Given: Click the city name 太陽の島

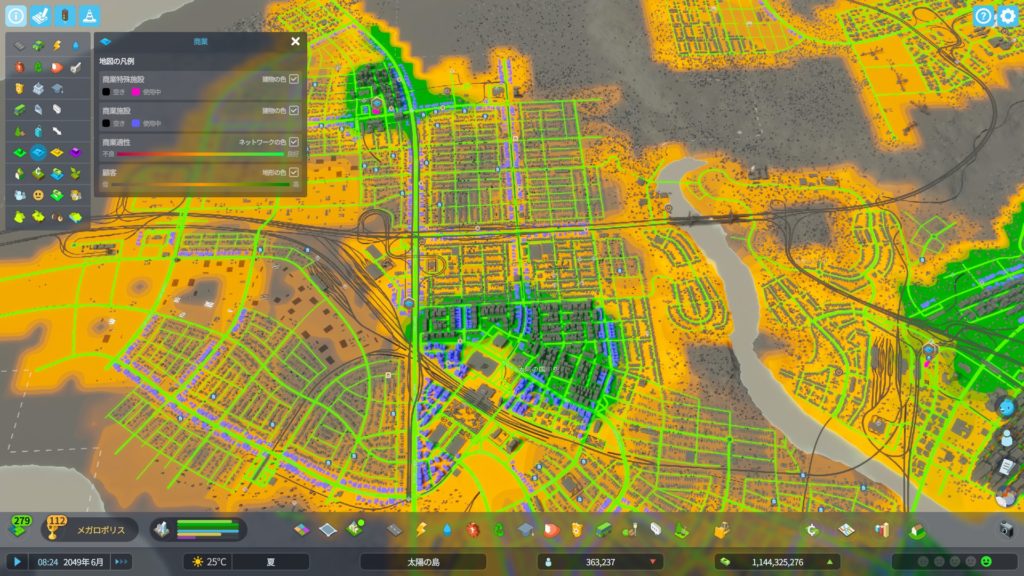Looking at the screenshot, I should tap(422, 562).
